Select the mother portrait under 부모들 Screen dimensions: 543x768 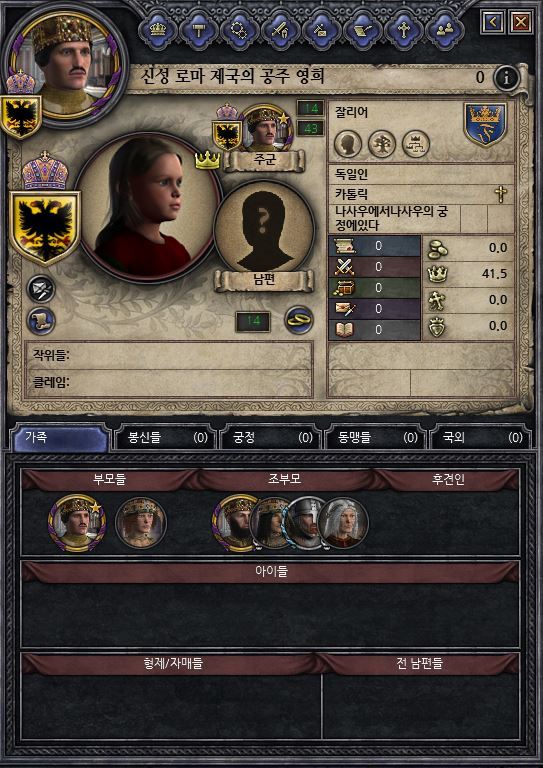141,523
